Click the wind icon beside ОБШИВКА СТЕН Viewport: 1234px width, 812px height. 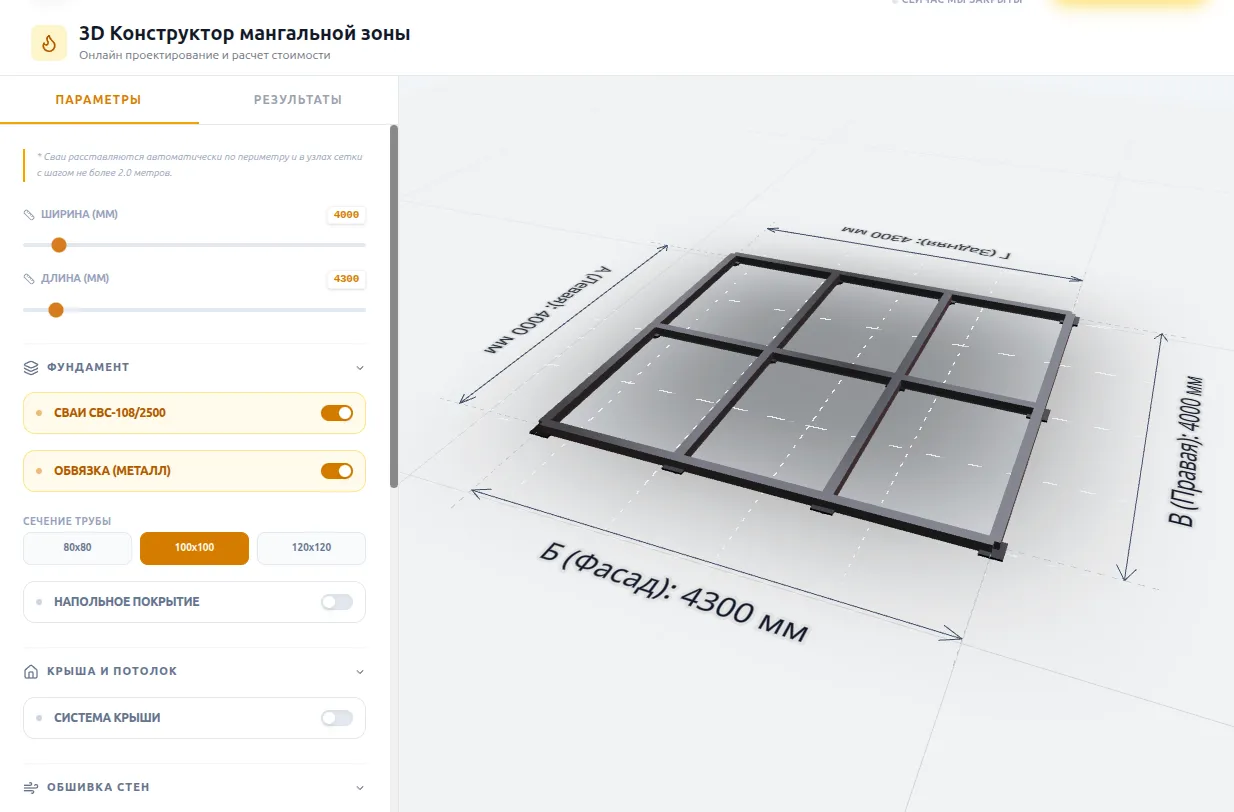(x=31, y=787)
